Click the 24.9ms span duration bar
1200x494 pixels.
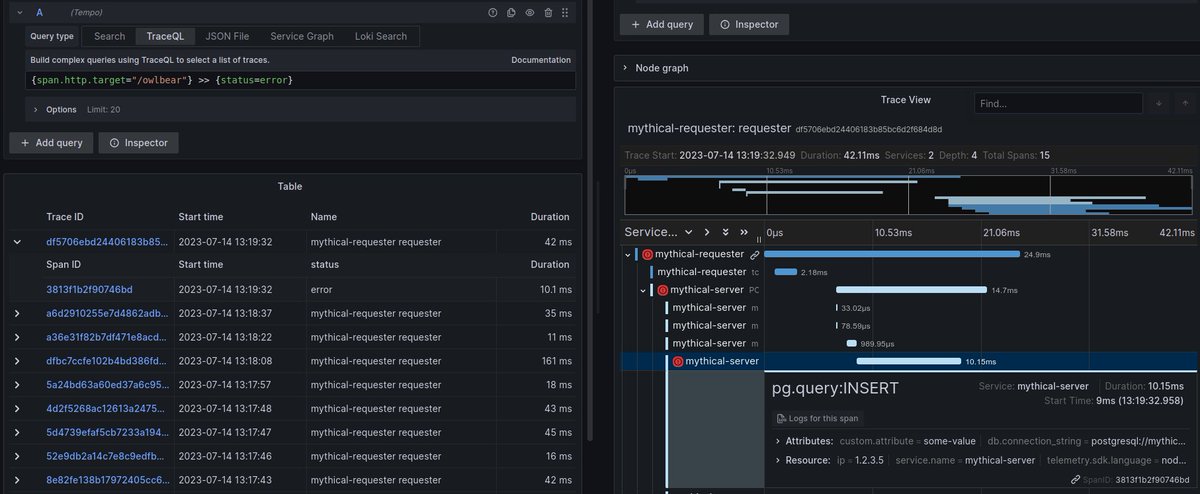[x=891, y=254]
